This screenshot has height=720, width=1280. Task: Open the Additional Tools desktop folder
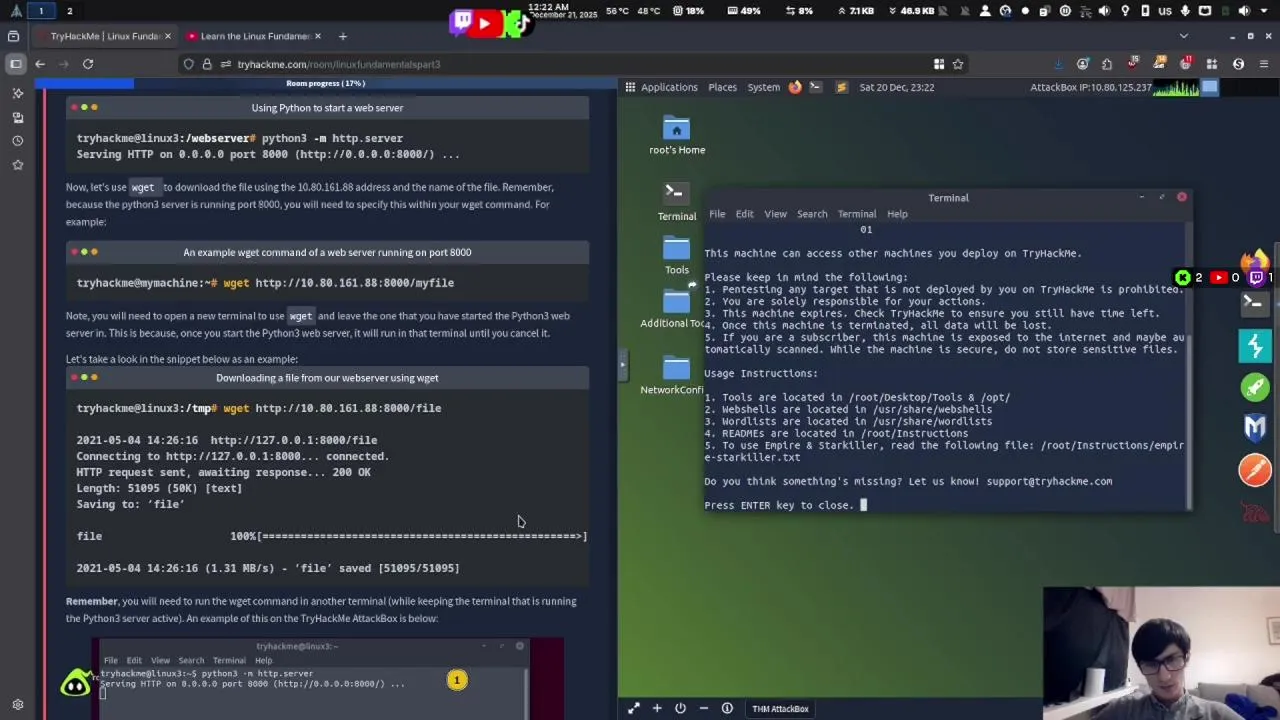click(675, 308)
